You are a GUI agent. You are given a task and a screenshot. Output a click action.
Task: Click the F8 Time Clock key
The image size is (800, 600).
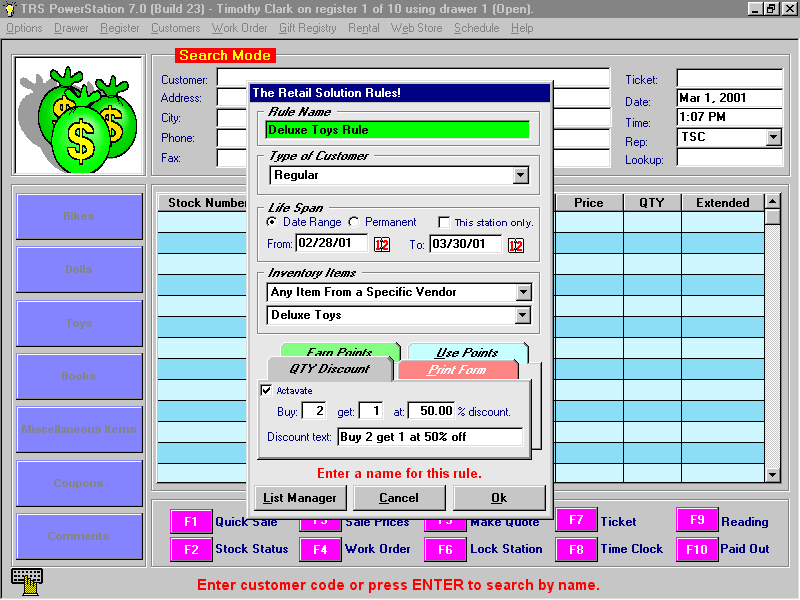[576, 549]
